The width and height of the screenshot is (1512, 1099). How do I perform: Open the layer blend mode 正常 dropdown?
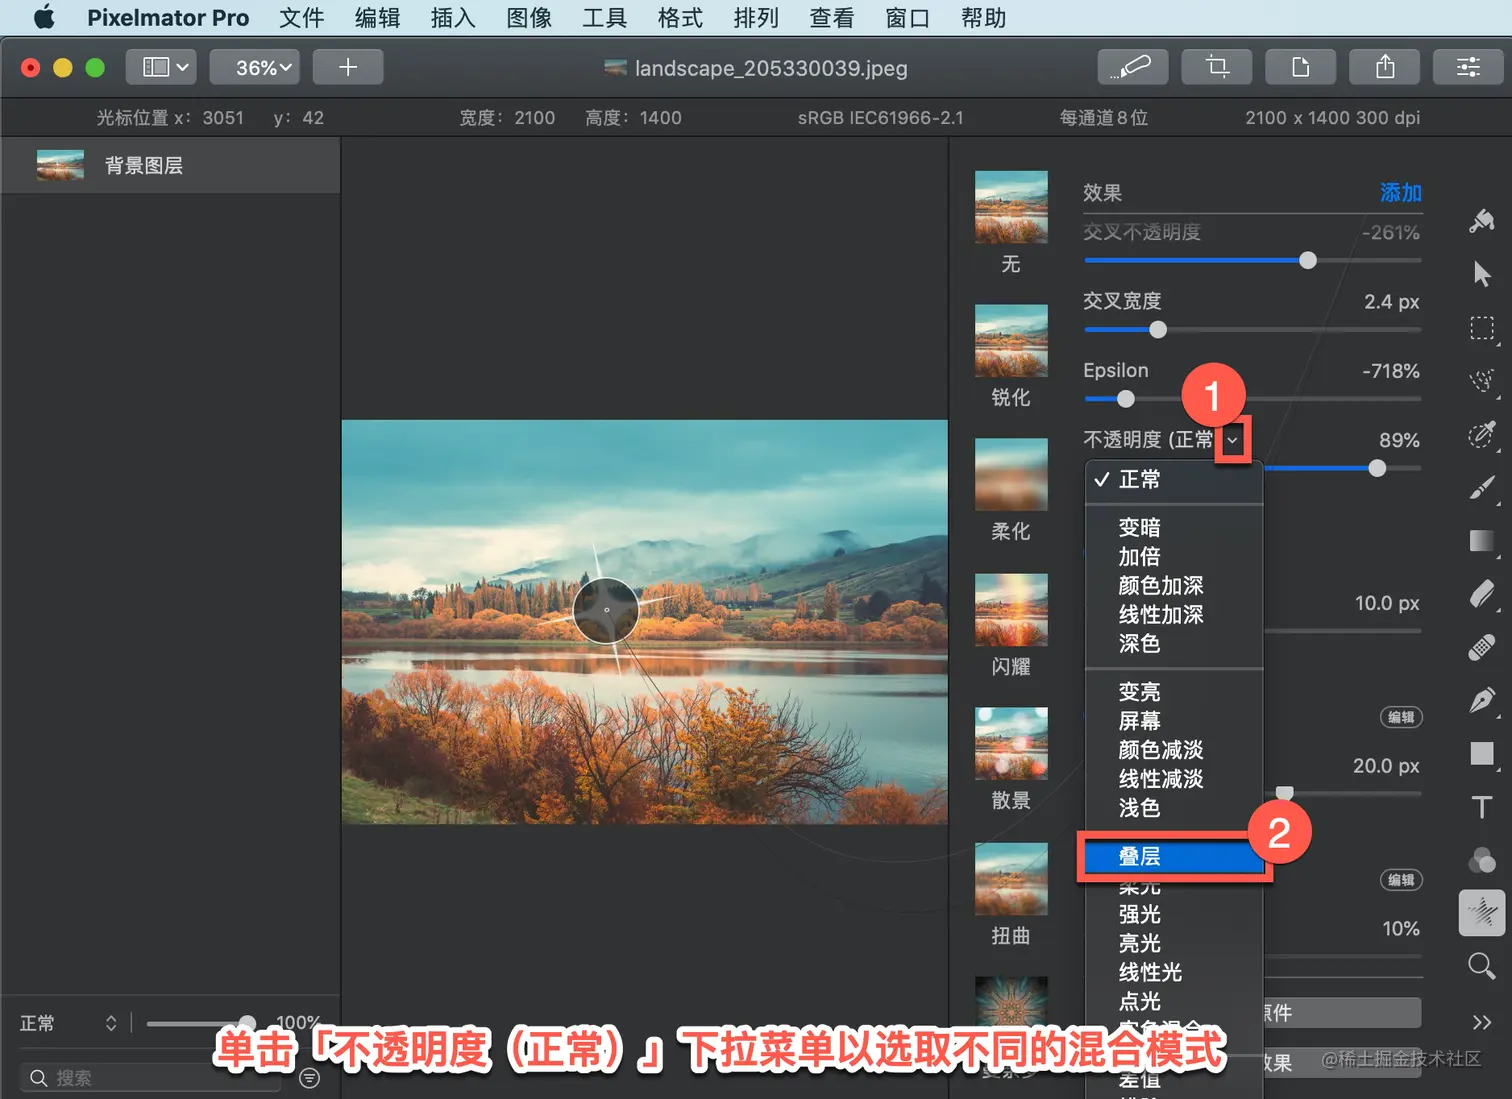tap(68, 1023)
